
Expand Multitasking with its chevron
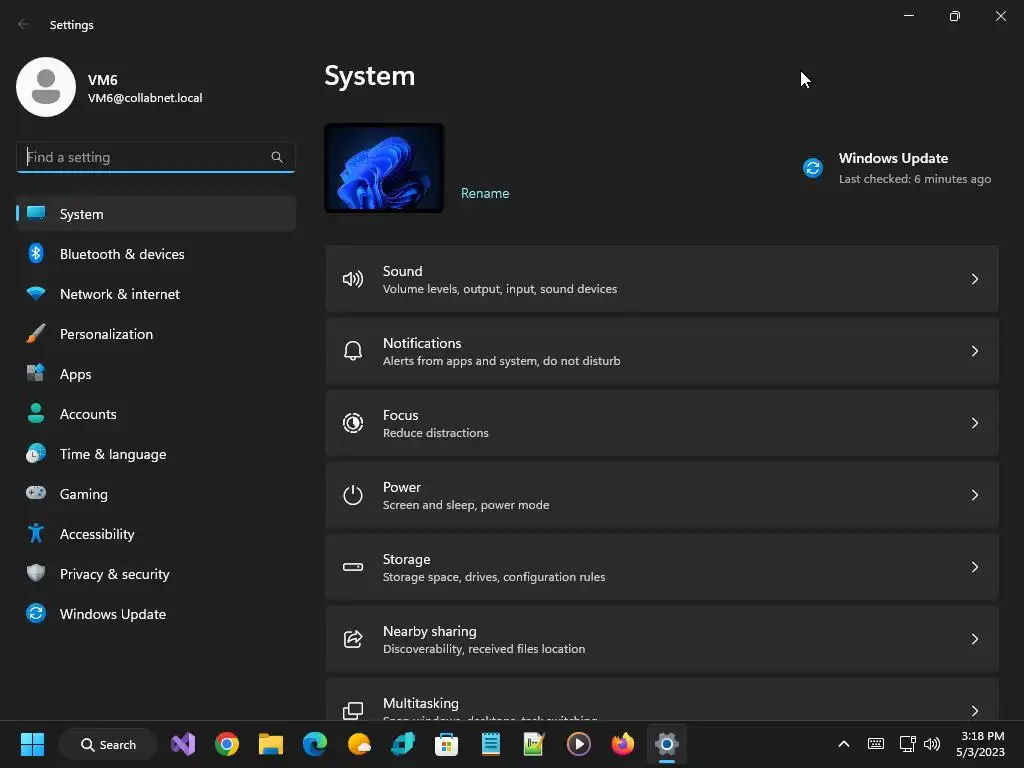click(974, 711)
